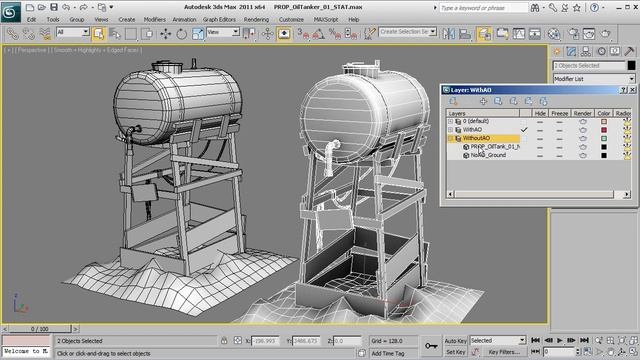Activate the Select and Move tool

coord(165,34)
